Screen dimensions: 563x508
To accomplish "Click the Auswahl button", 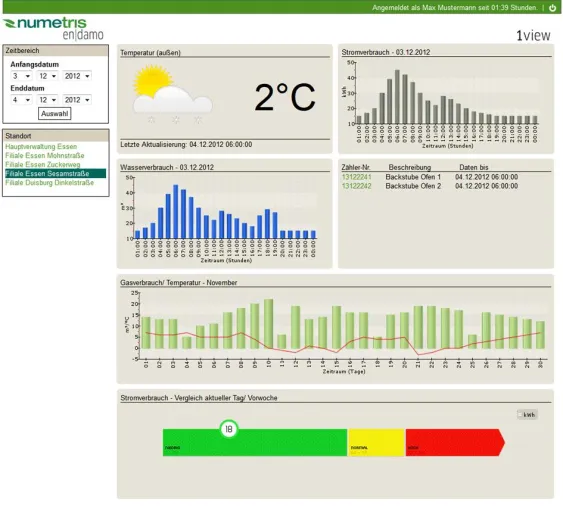I will coord(55,114).
